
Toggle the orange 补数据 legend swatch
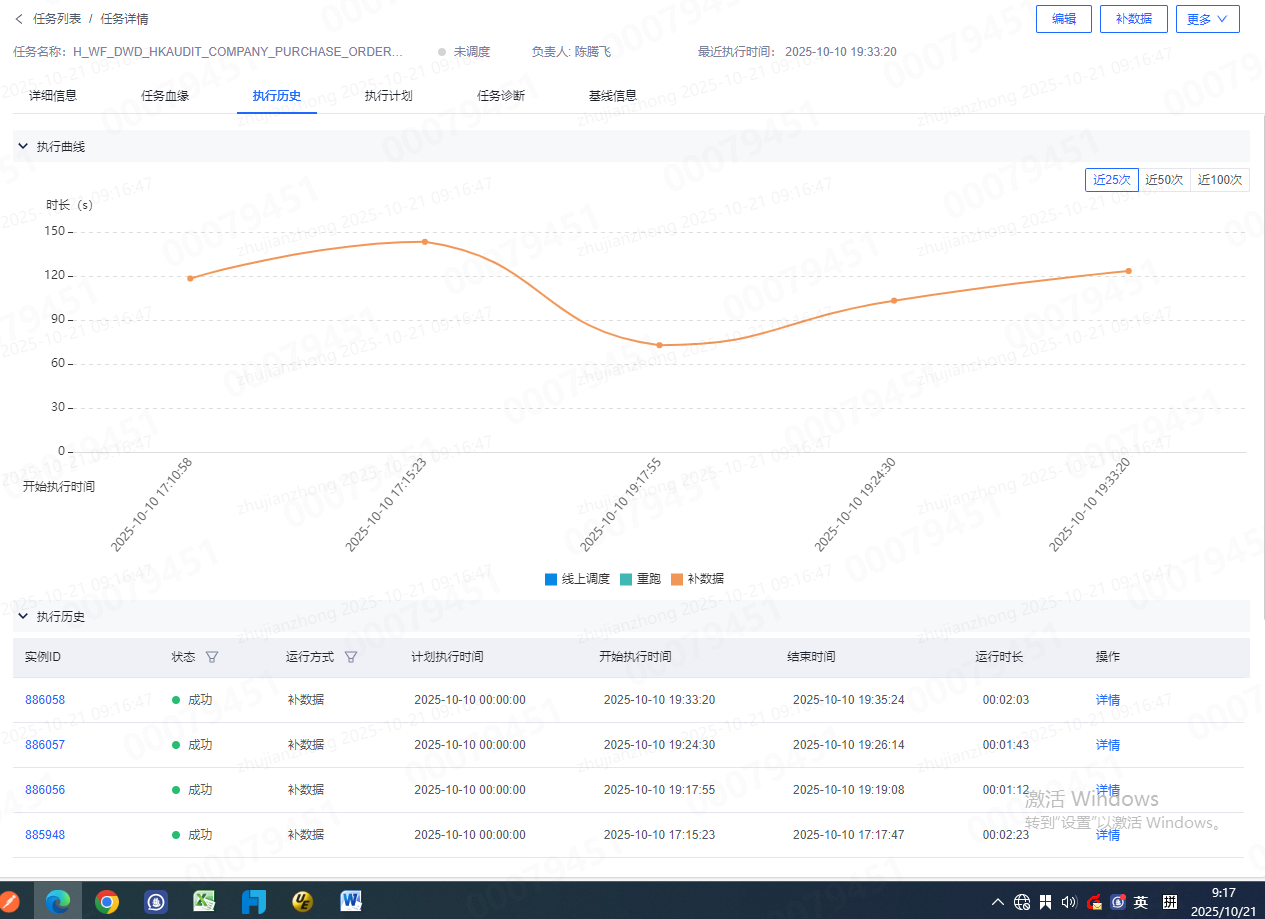tap(677, 579)
